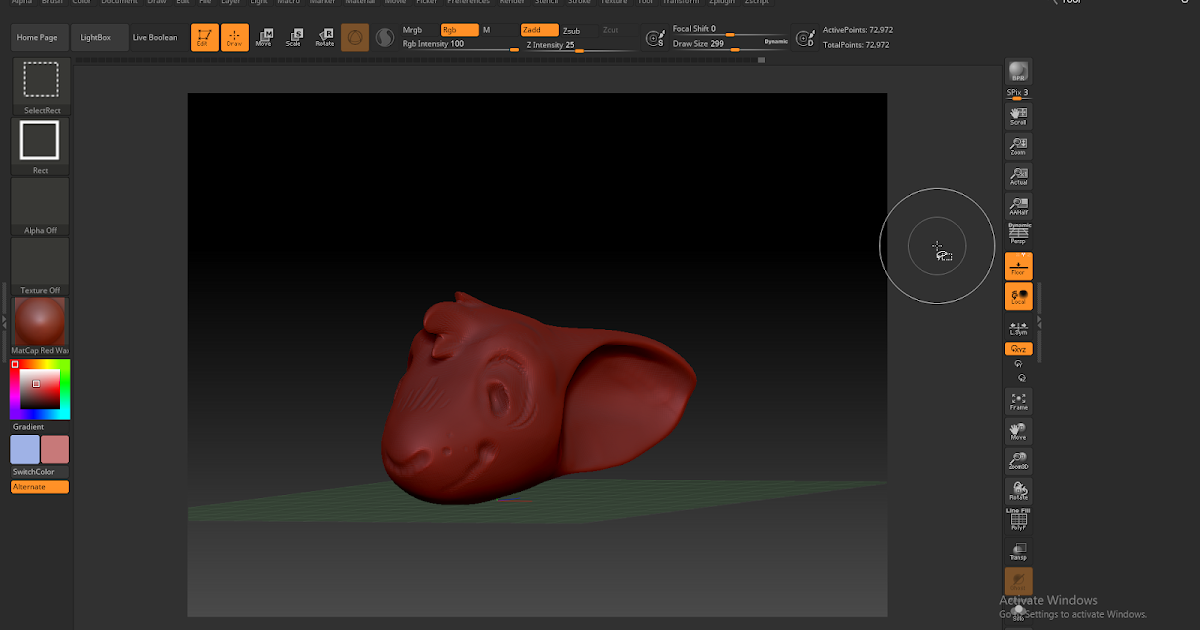1200x630 pixels.
Task: Select the Scale tool in top shelf
Action: pyautogui.click(x=294, y=36)
